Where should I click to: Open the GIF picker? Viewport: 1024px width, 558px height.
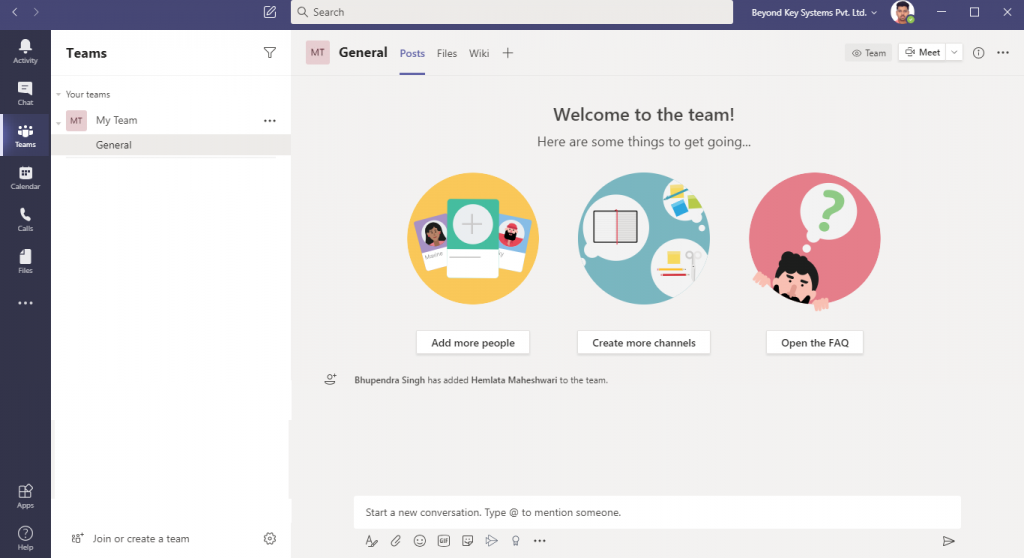[443, 541]
